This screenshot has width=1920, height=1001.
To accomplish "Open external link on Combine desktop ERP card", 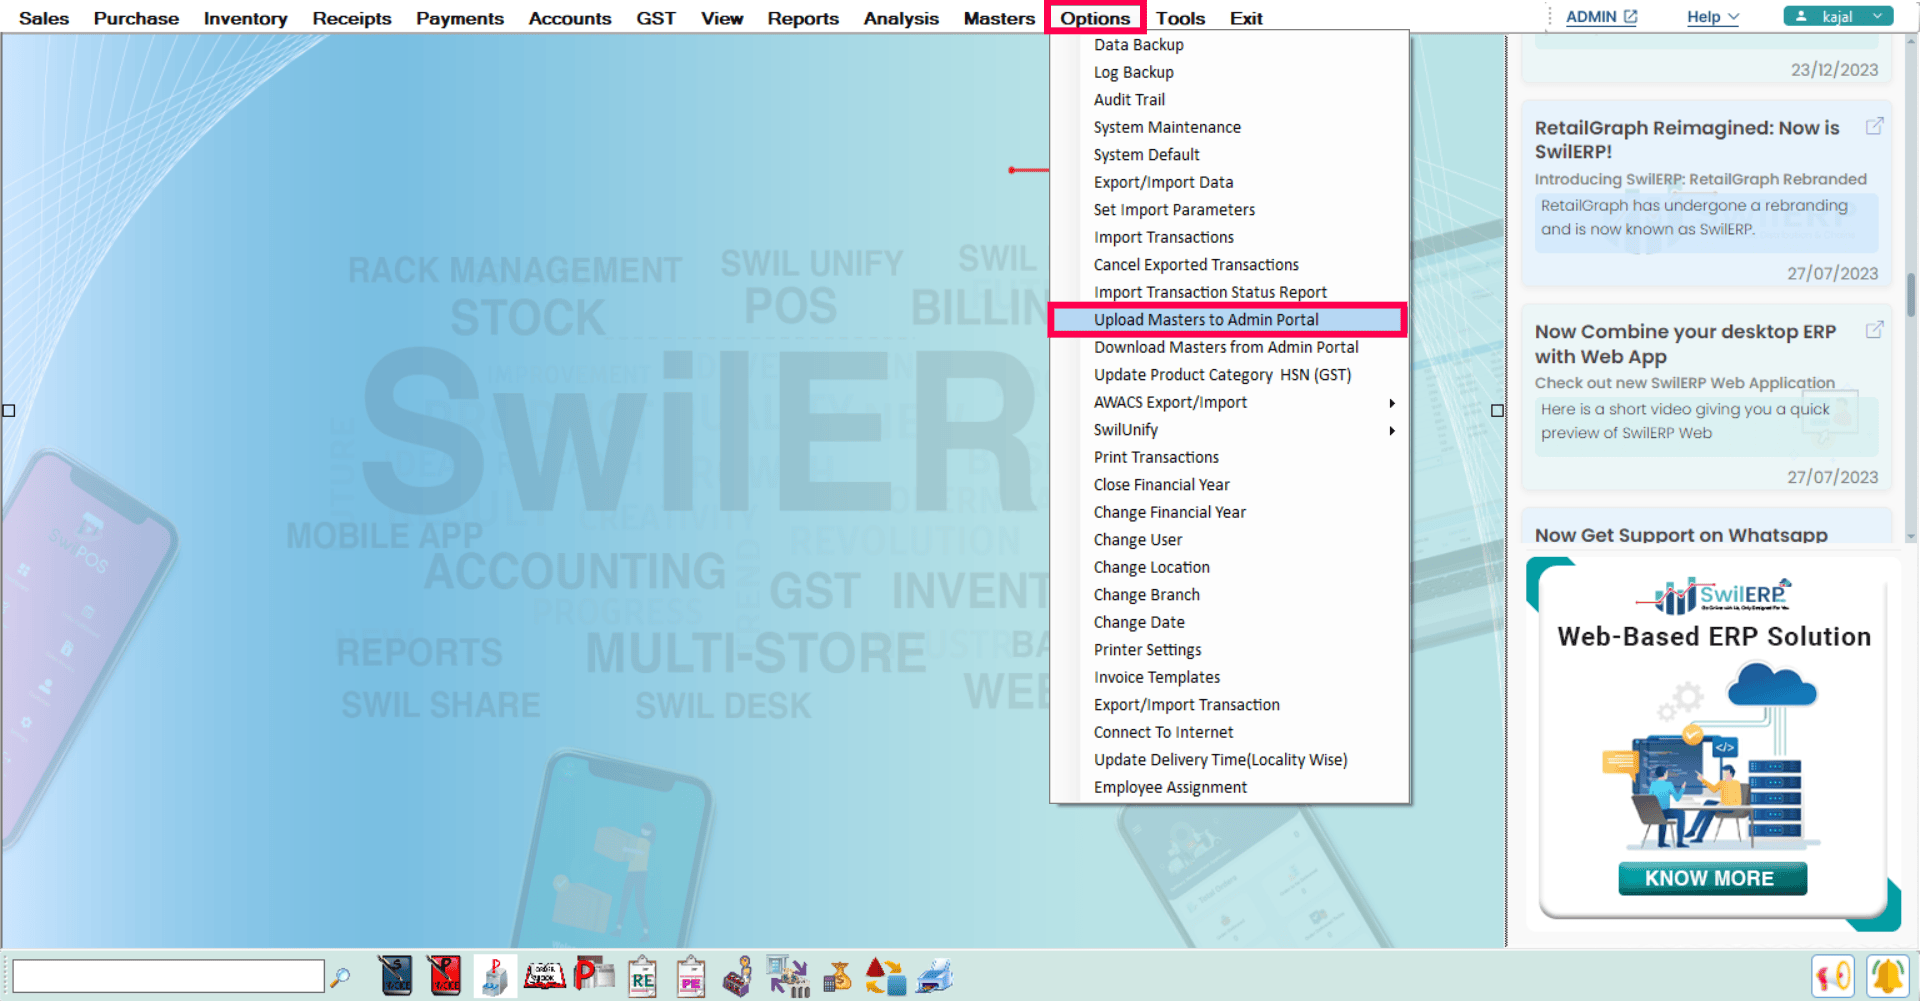I will pyautogui.click(x=1875, y=329).
